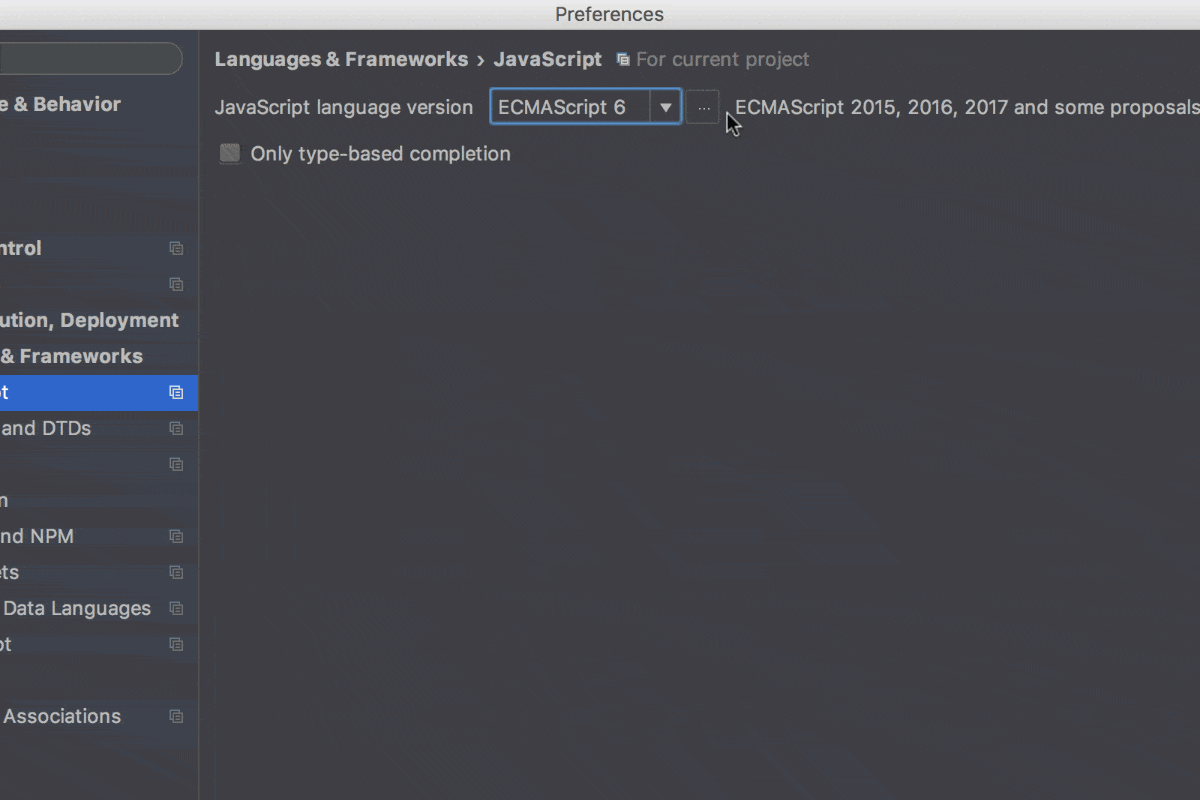The width and height of the screenshot is (1200, 800).
Task: Open the JavaScript language version dropdown arrow
Action: 665,107
